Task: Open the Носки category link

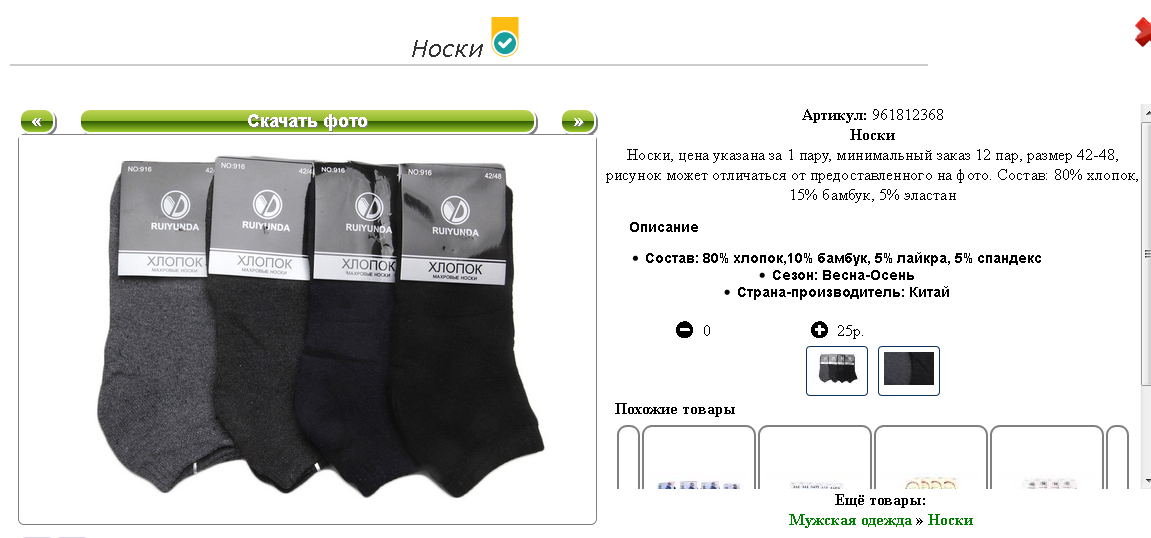Action: (950, 520)
